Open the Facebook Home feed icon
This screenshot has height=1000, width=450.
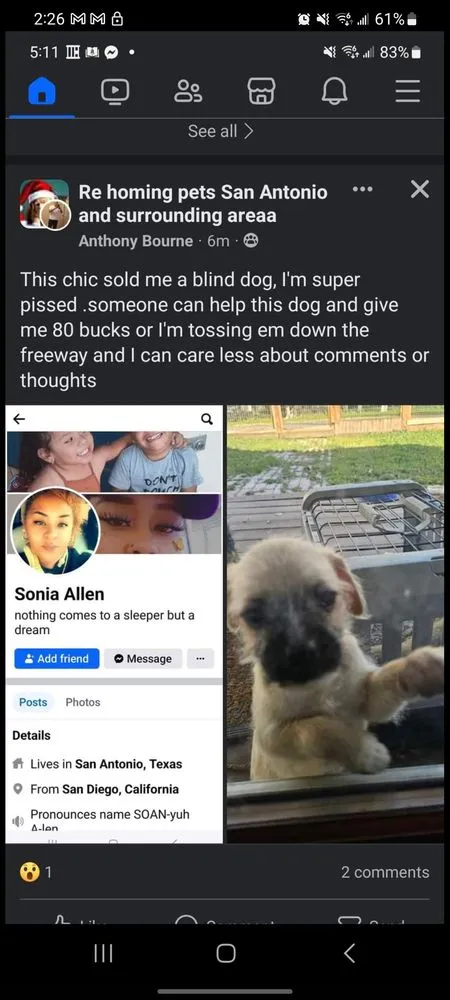(x=42, y=91)
